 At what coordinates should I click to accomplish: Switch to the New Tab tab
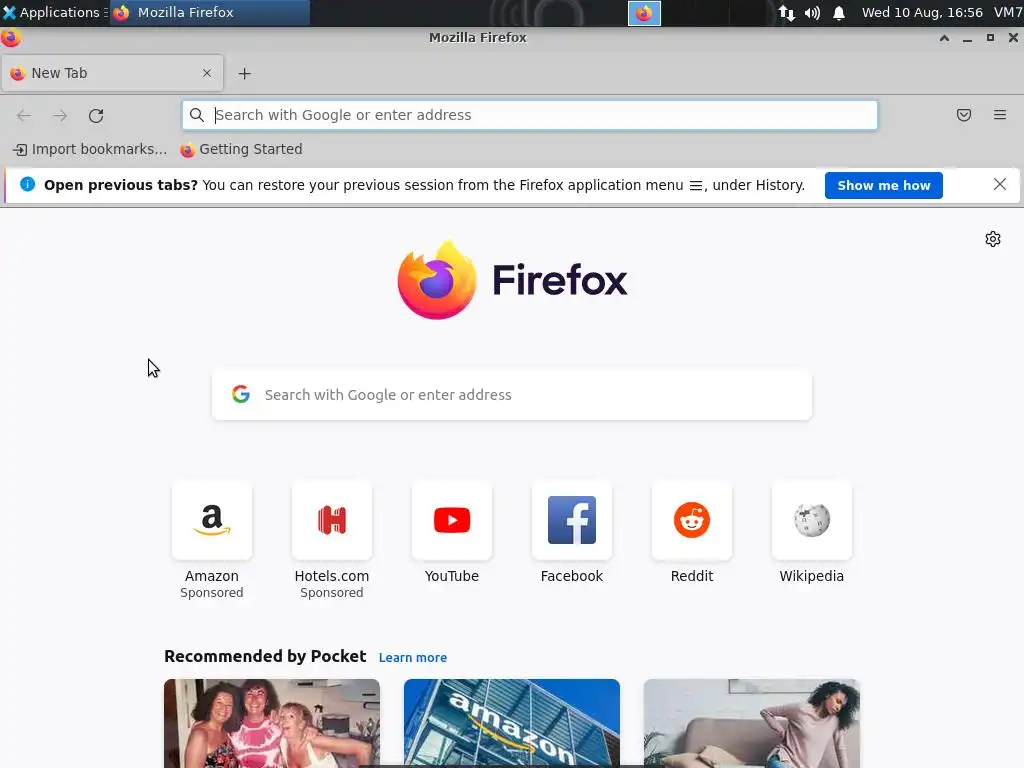coord(112,73)
